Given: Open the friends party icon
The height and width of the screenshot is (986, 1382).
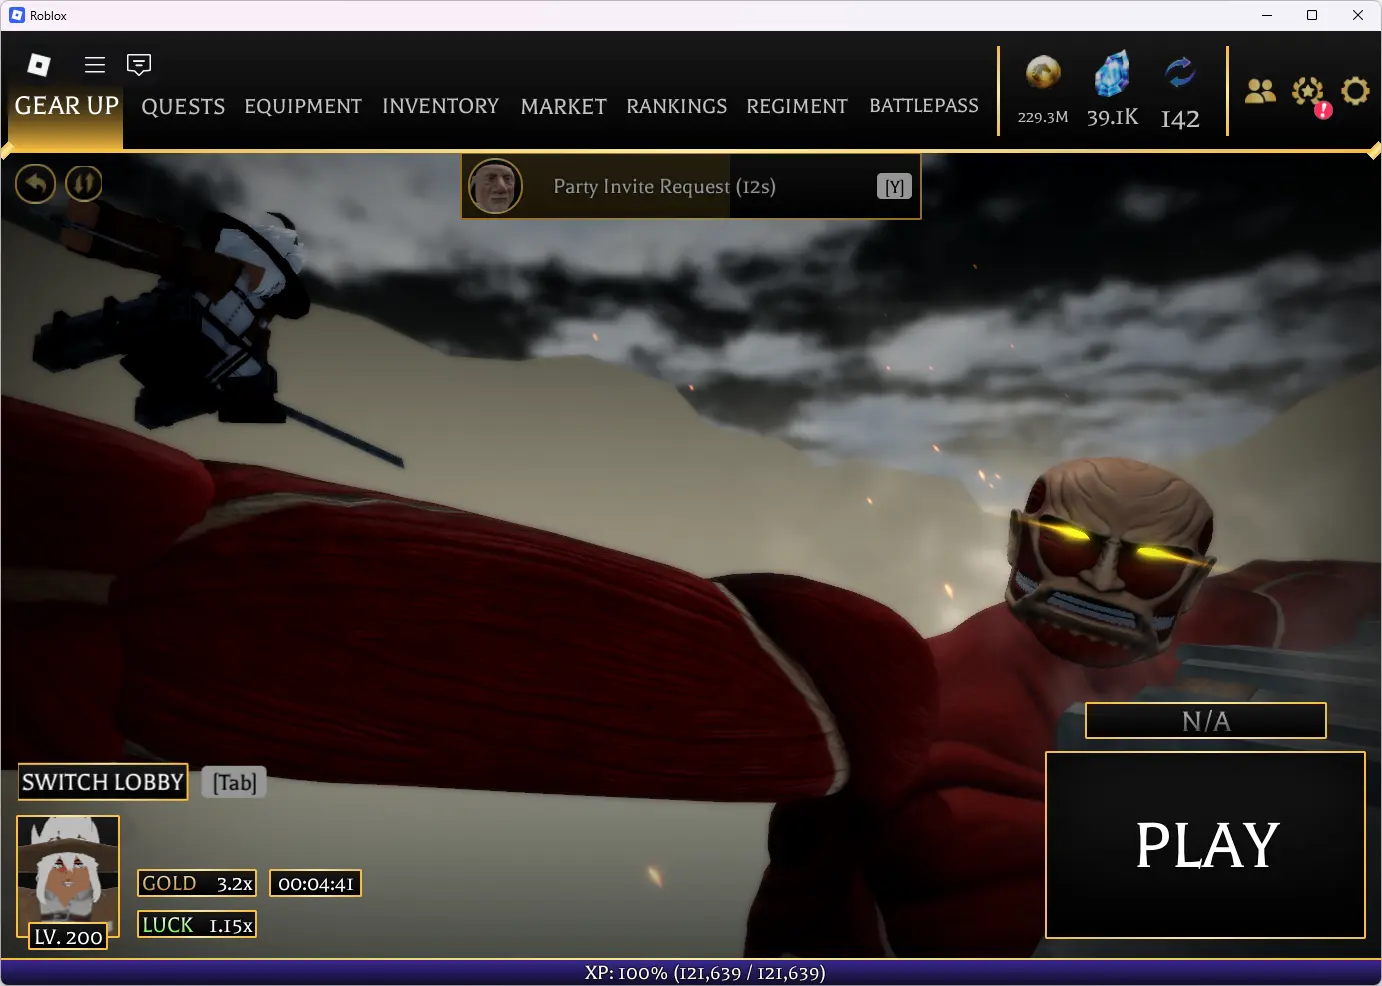Looking at the screenshot, I should pos(1260,91).
